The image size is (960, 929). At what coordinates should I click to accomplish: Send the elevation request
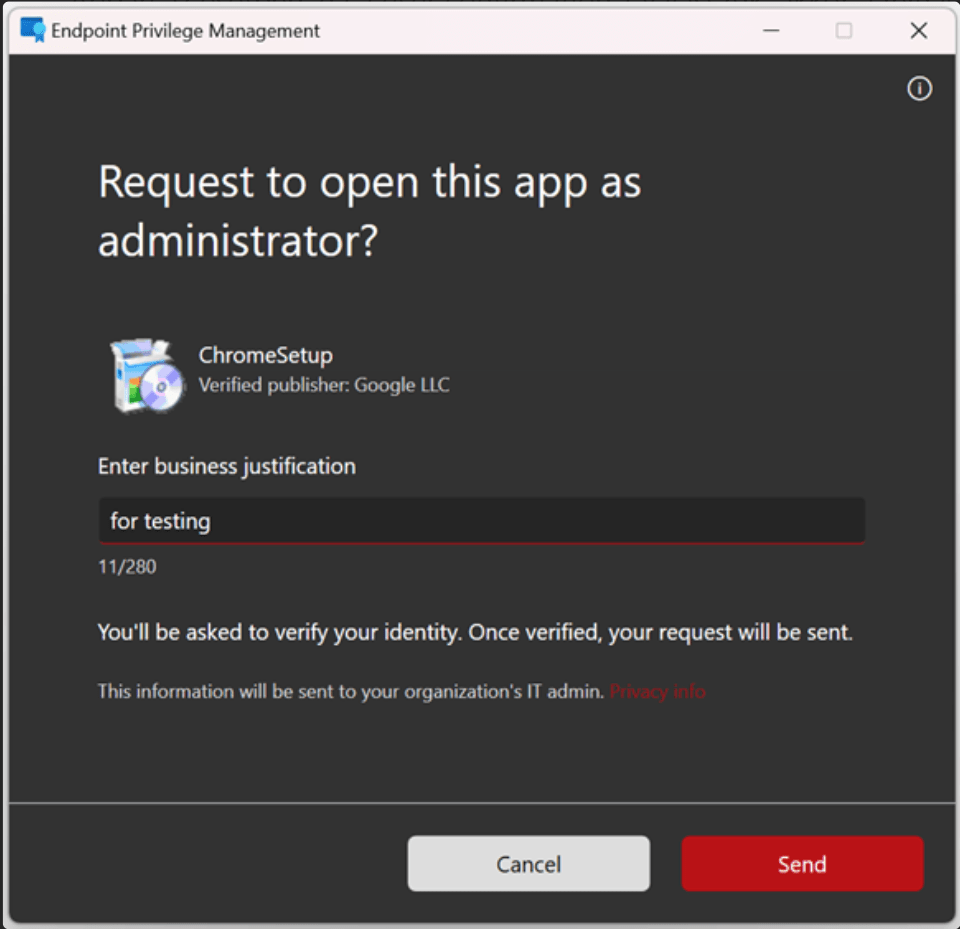coord(802,864)
